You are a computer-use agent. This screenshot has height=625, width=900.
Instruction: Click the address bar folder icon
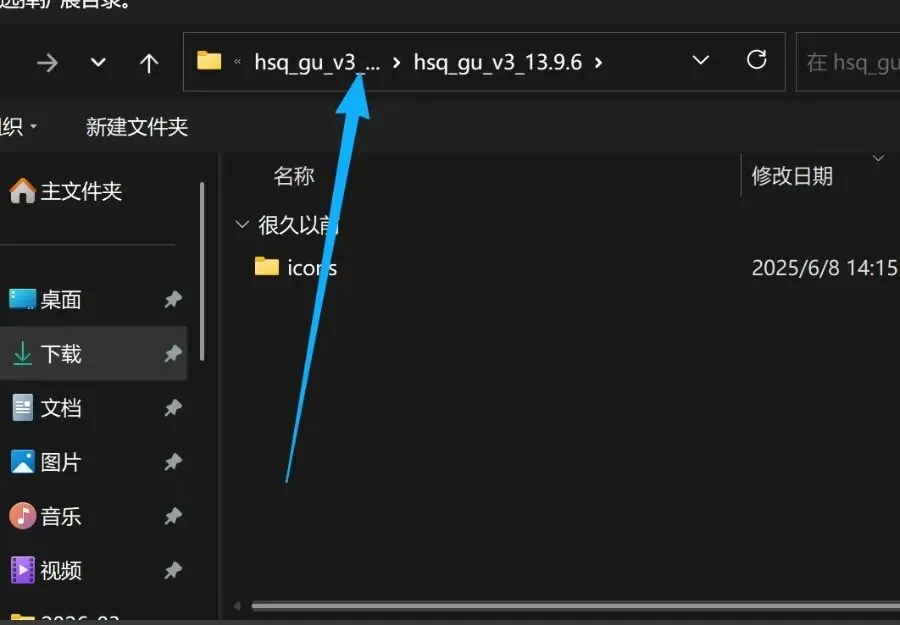coord(209,60)
